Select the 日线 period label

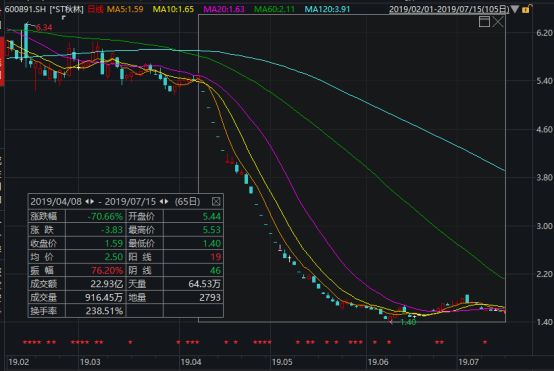[95, 9]
